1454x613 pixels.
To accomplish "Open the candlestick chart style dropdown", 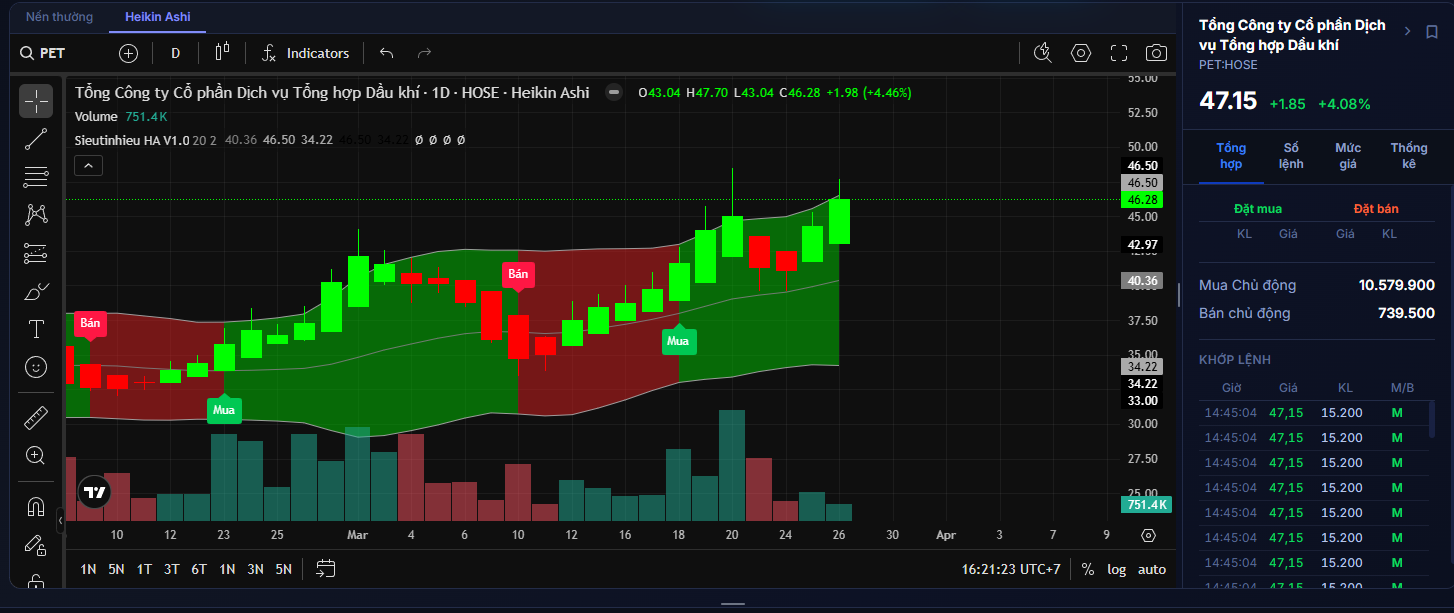I will [222, 54].
